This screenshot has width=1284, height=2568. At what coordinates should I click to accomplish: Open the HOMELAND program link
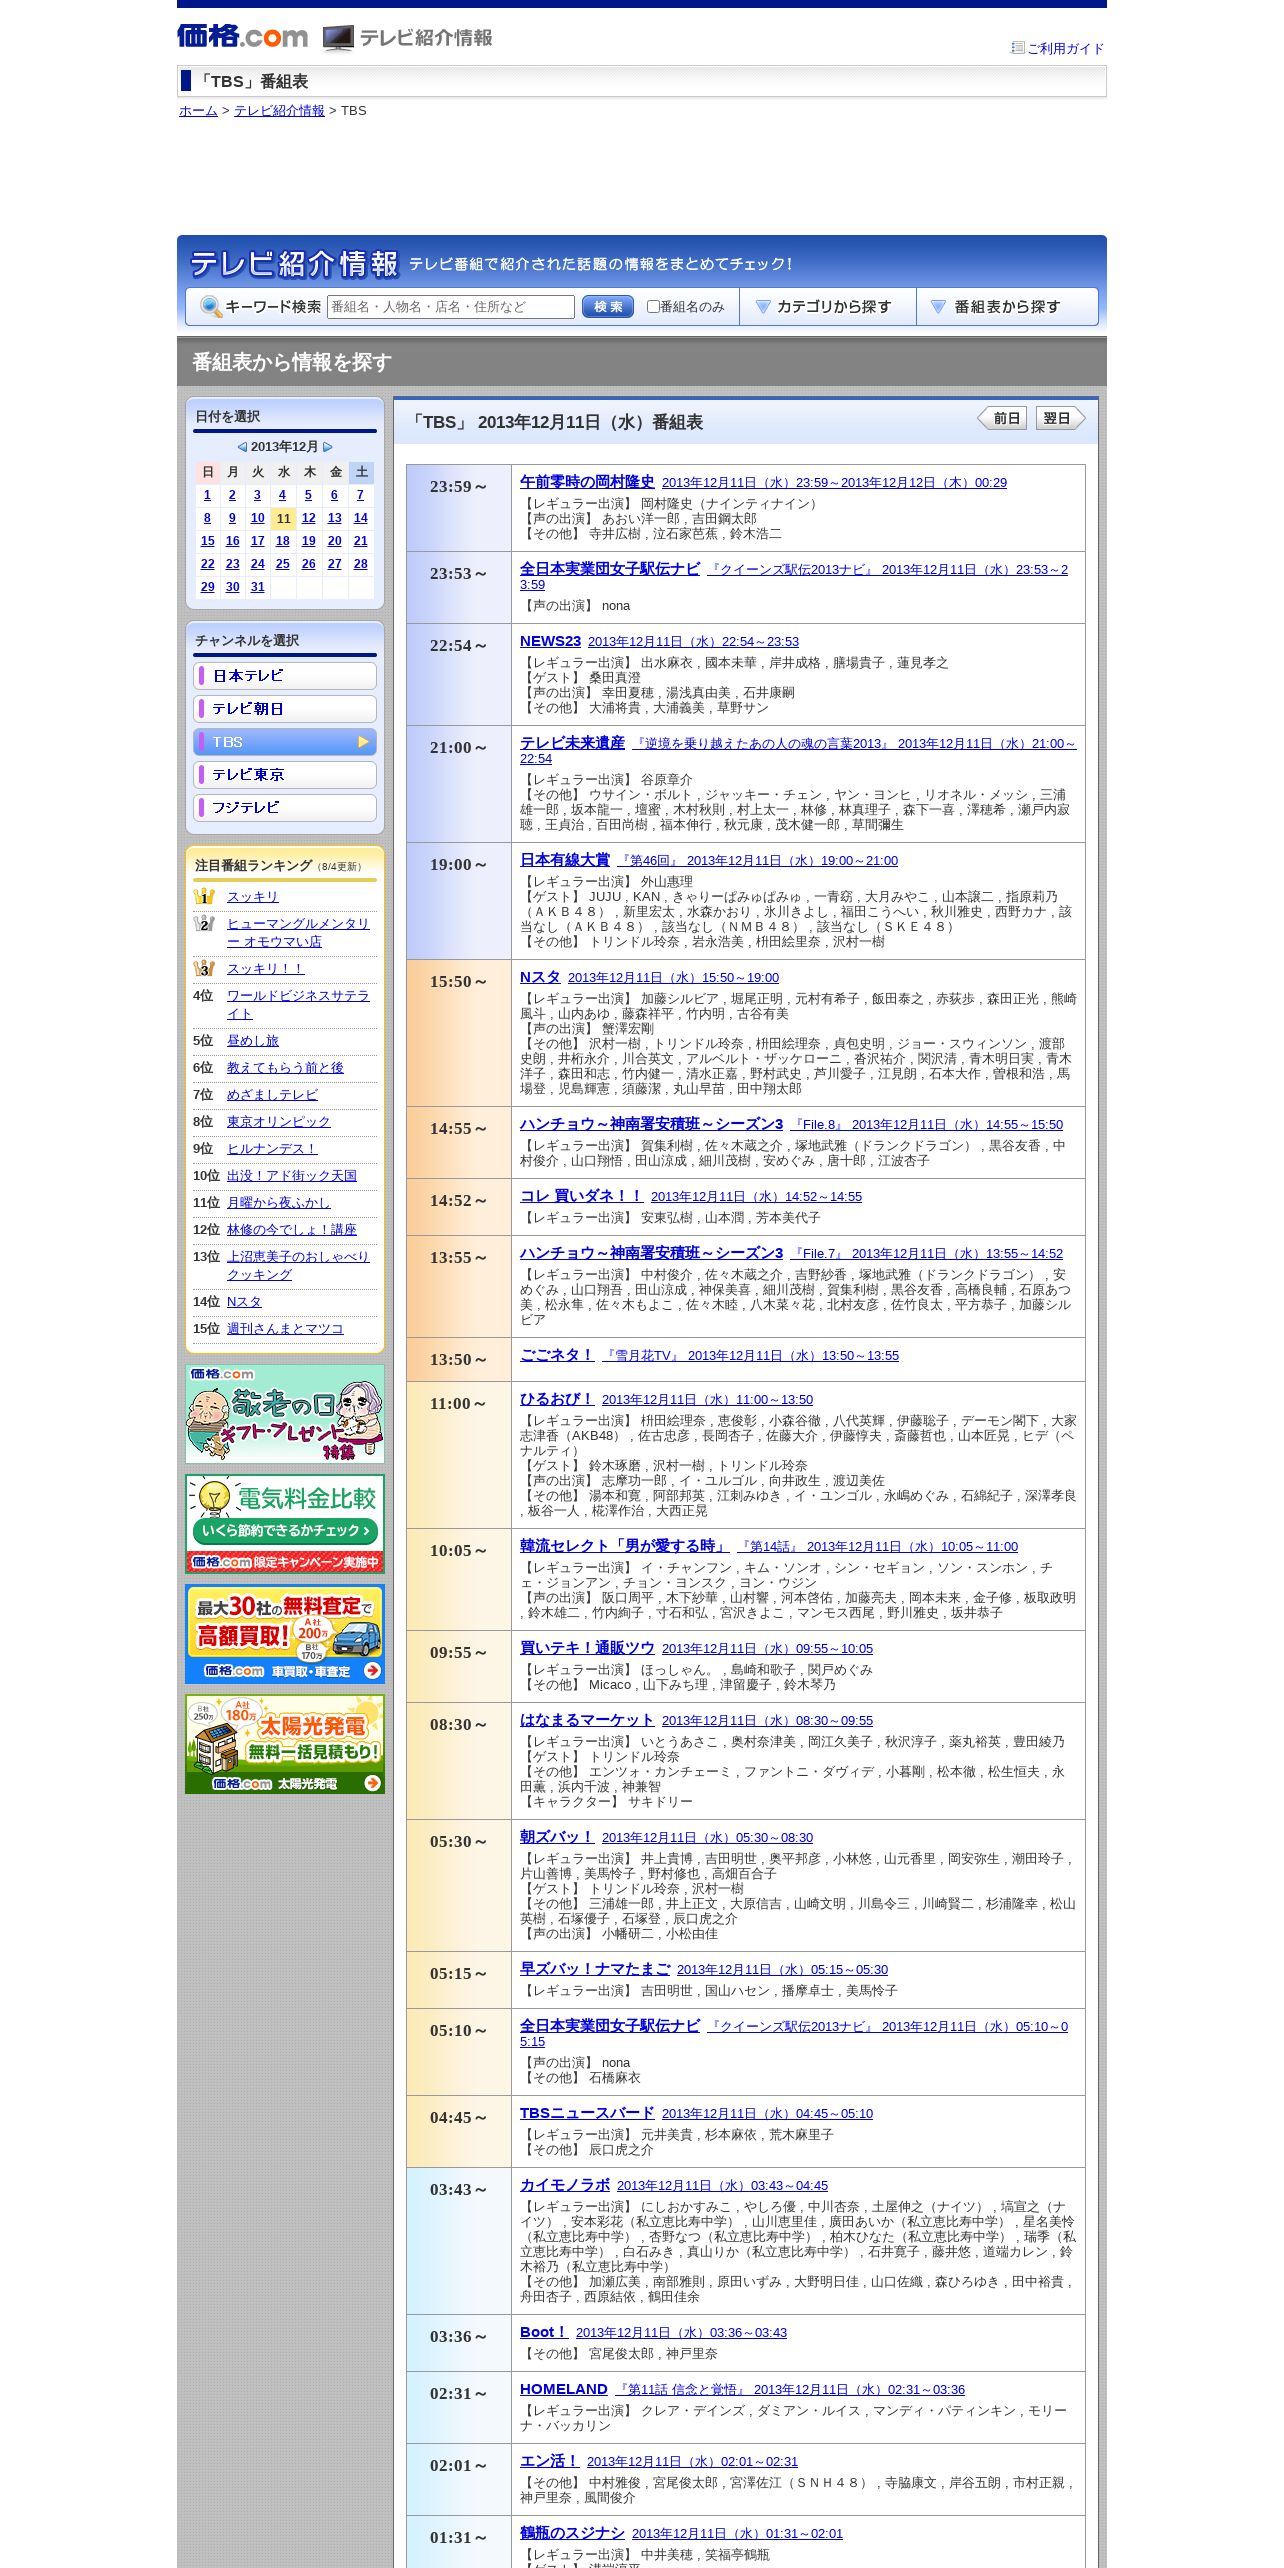point(564,2389)
